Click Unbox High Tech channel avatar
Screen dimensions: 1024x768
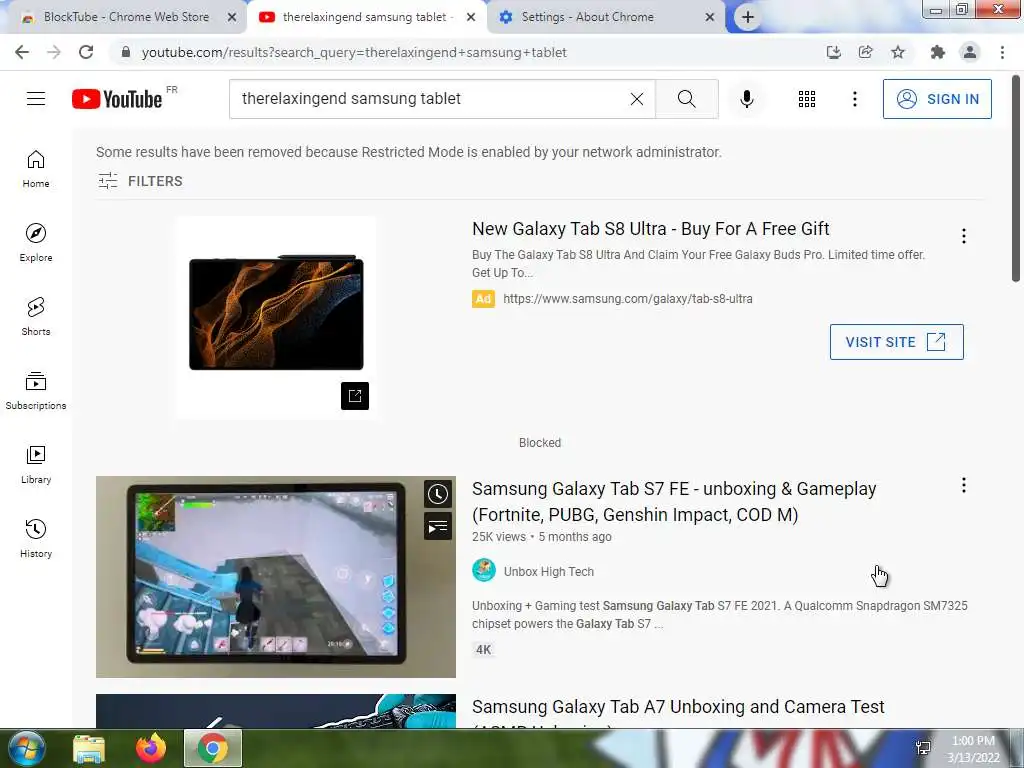484,570
